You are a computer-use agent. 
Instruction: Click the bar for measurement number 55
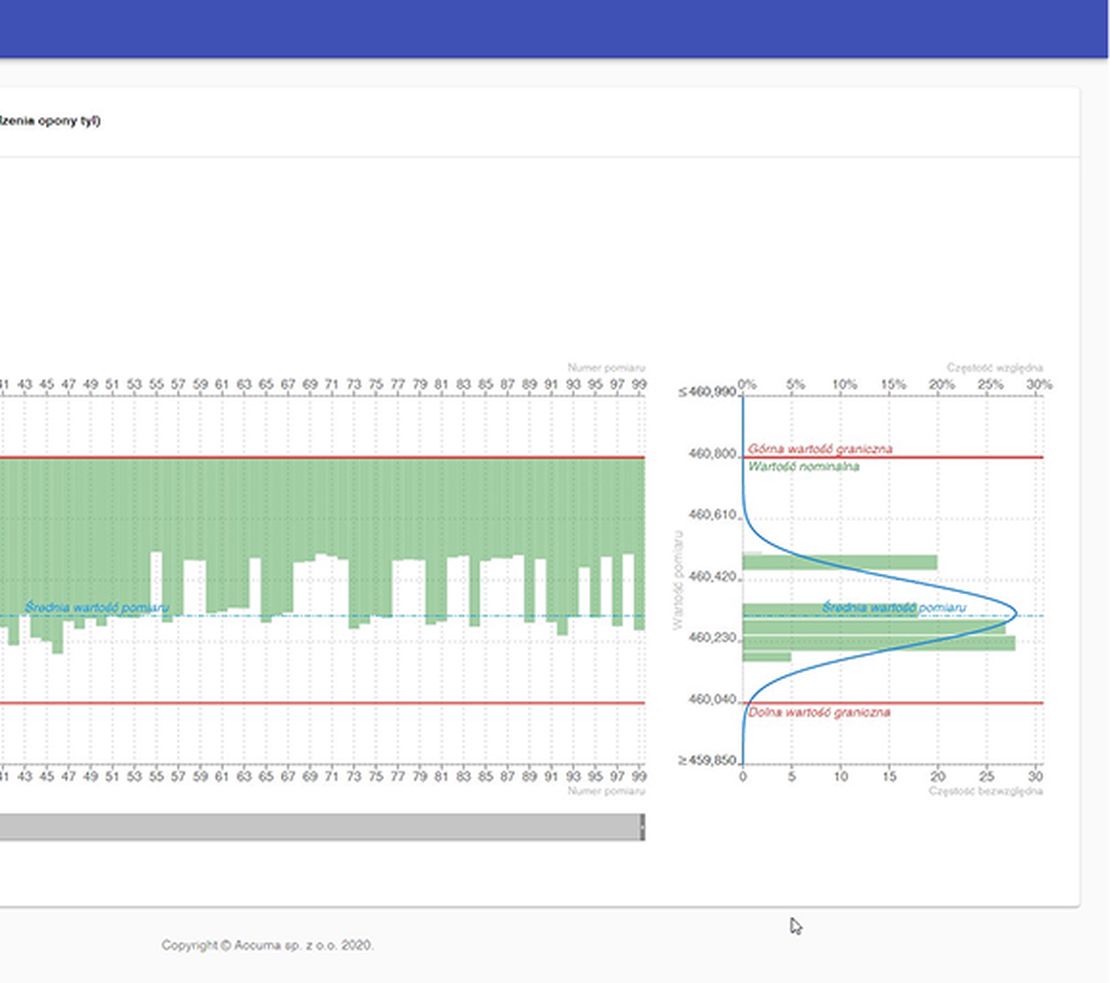tap(156, 505)
